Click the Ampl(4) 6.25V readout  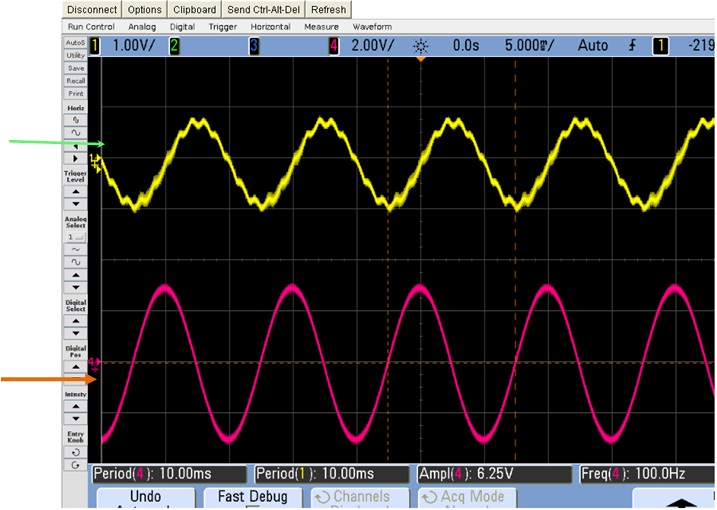click(494, 474)
